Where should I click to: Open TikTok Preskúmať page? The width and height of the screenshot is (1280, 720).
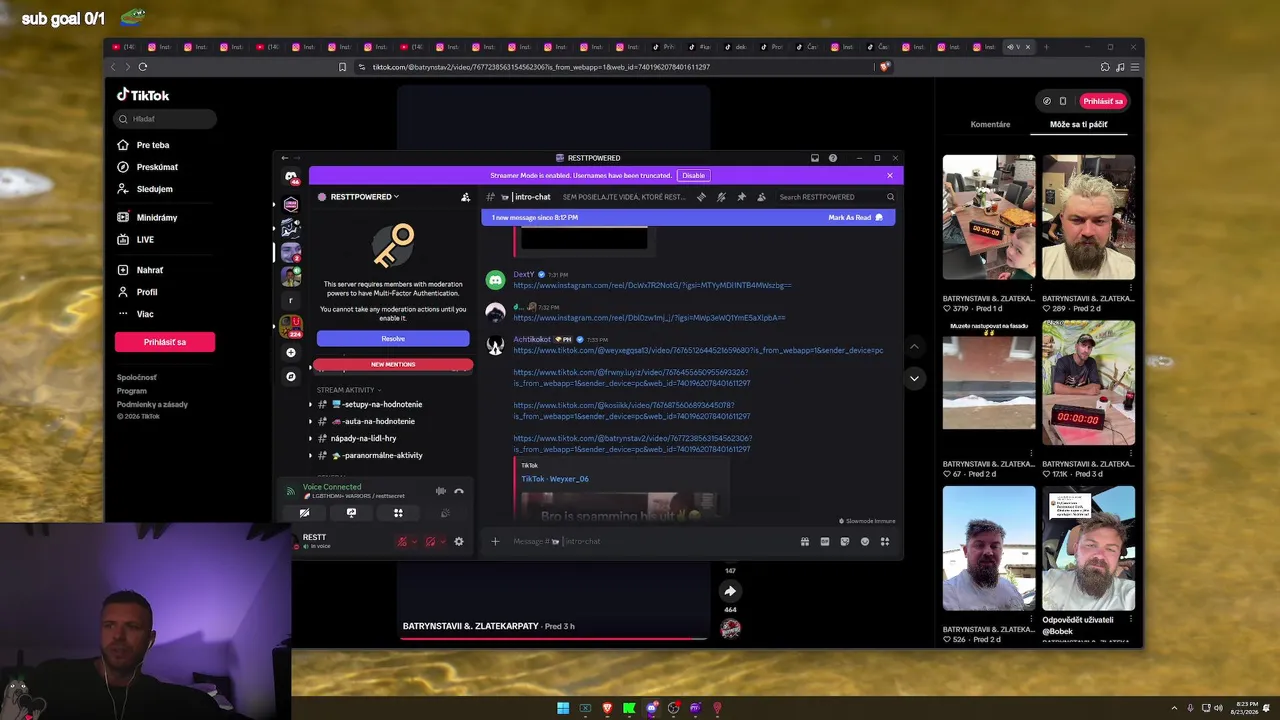point(157,167)
